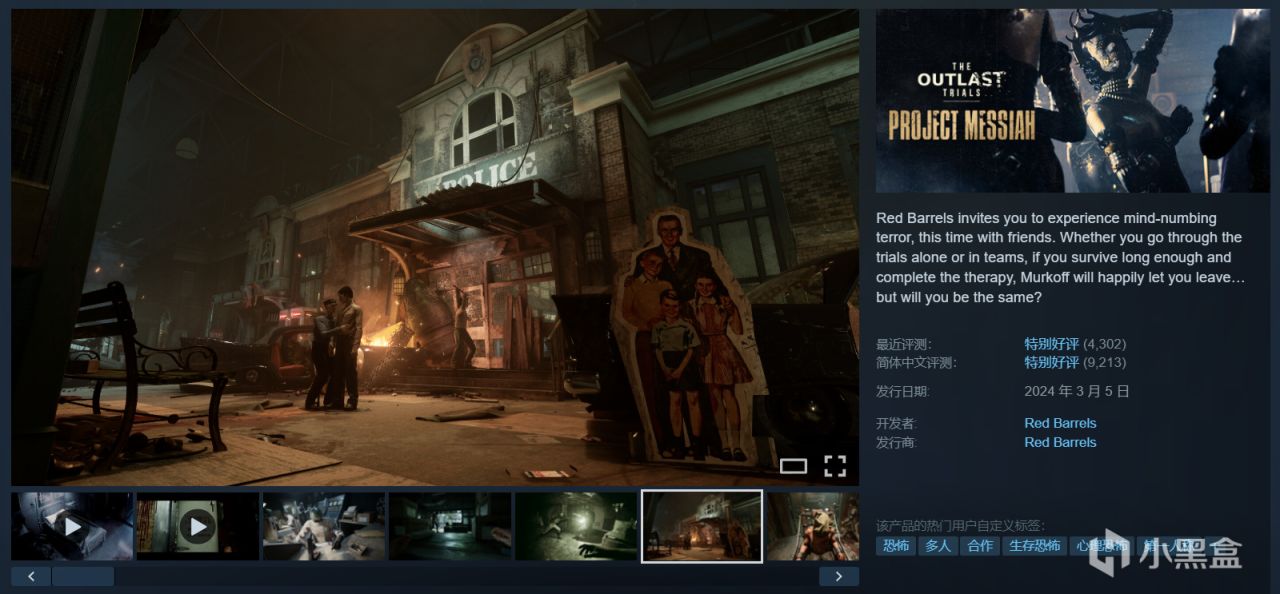
Task: Select the 多人 tag
Action: pos(938,545)
